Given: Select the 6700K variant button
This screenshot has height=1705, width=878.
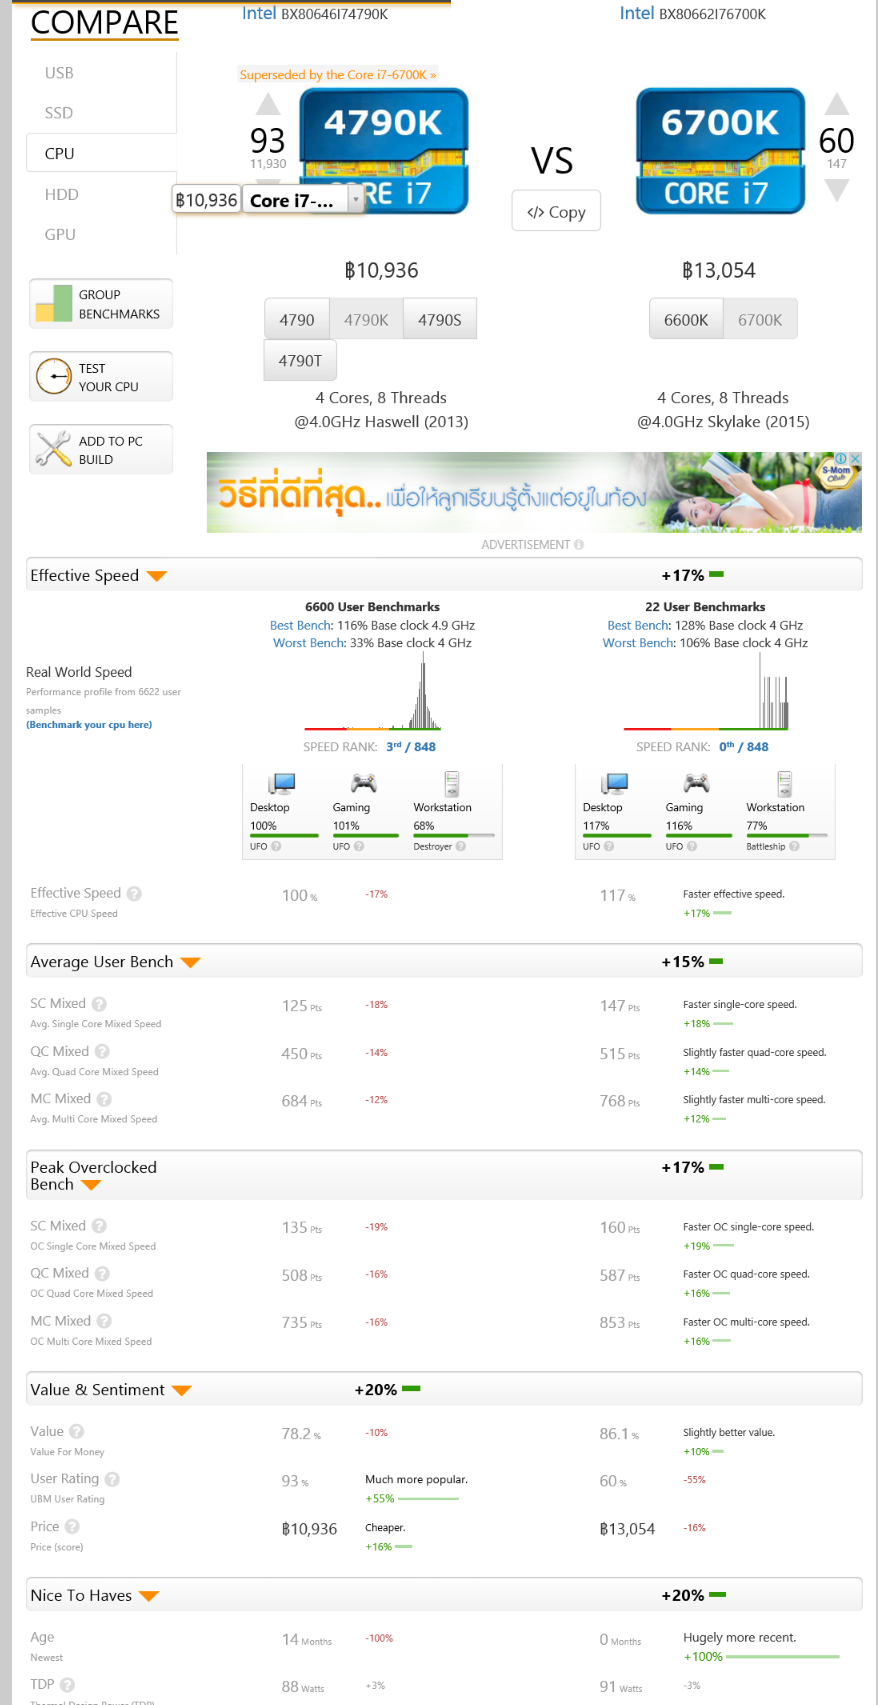Looking at the screenshot, I should pos(760,320).
